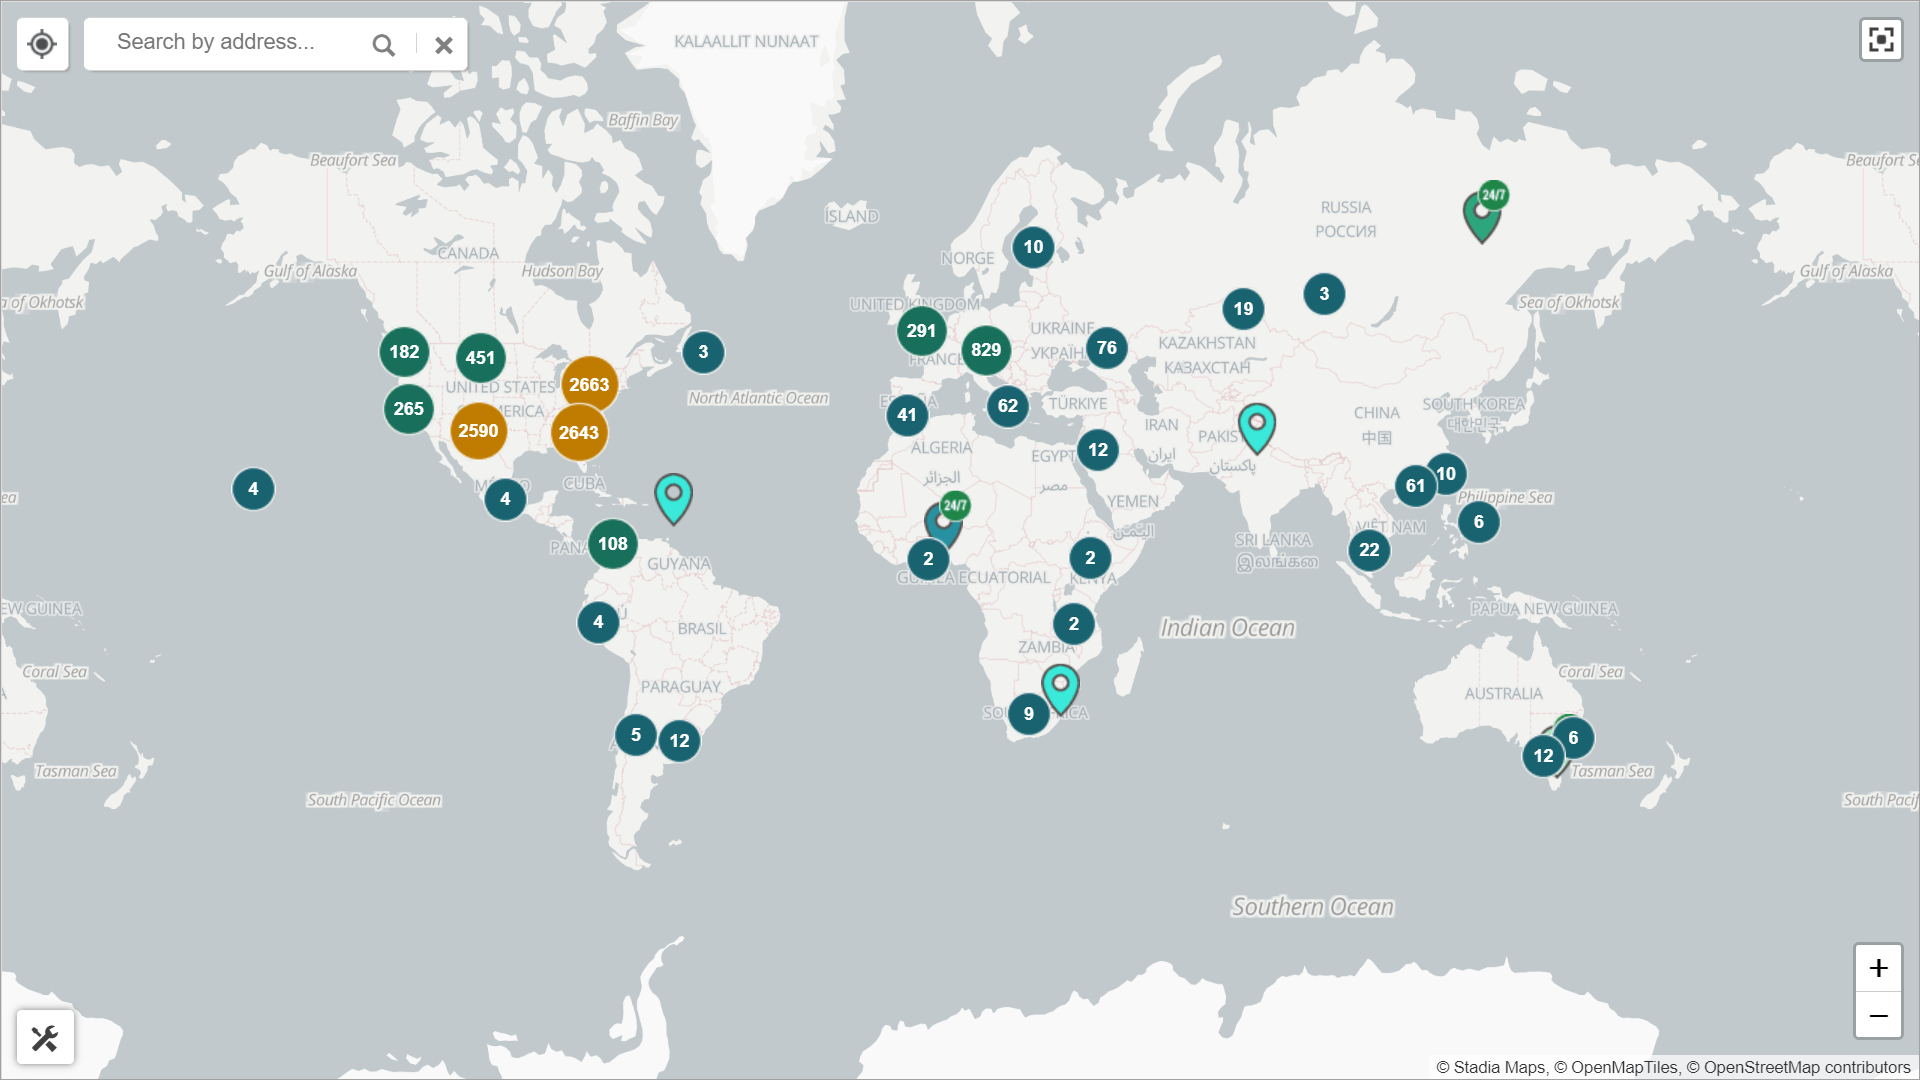This screenshot has height=1080, width=1920.
Task: Click the search magnifier icon
Action: tap(383, 45)
